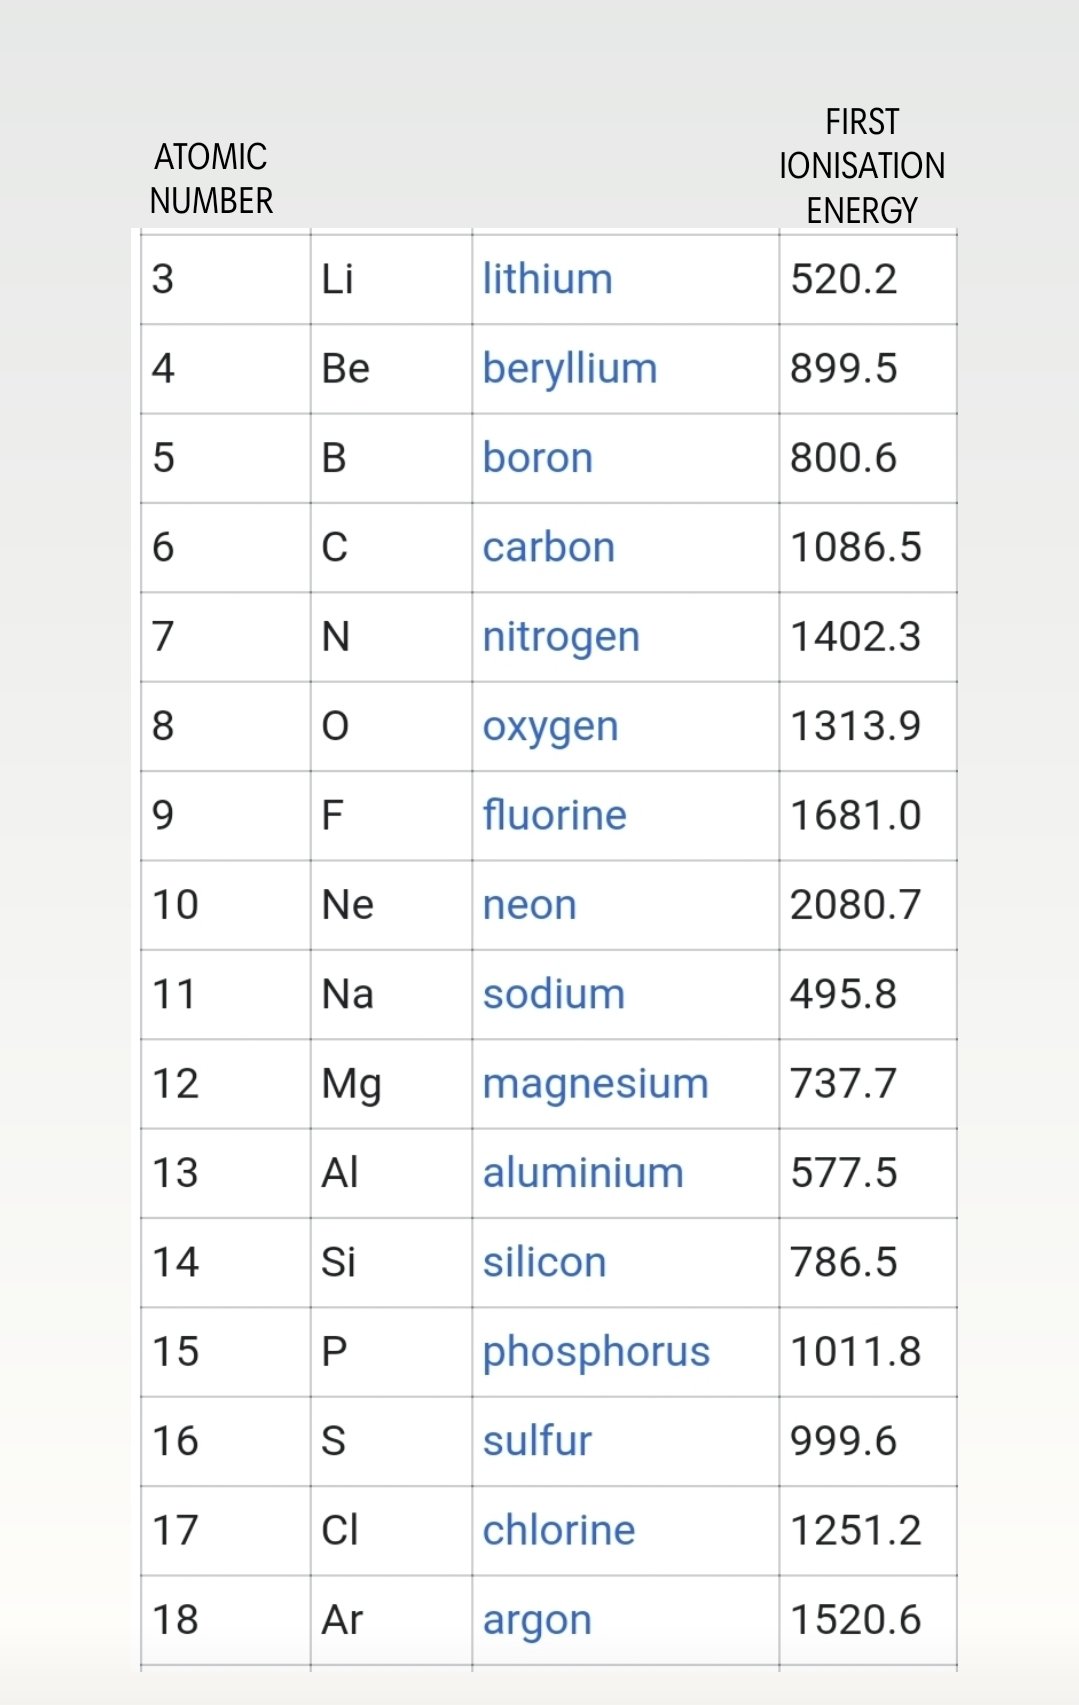
Task: Click the First Ionisation Energy header
Action: (861, 166)
